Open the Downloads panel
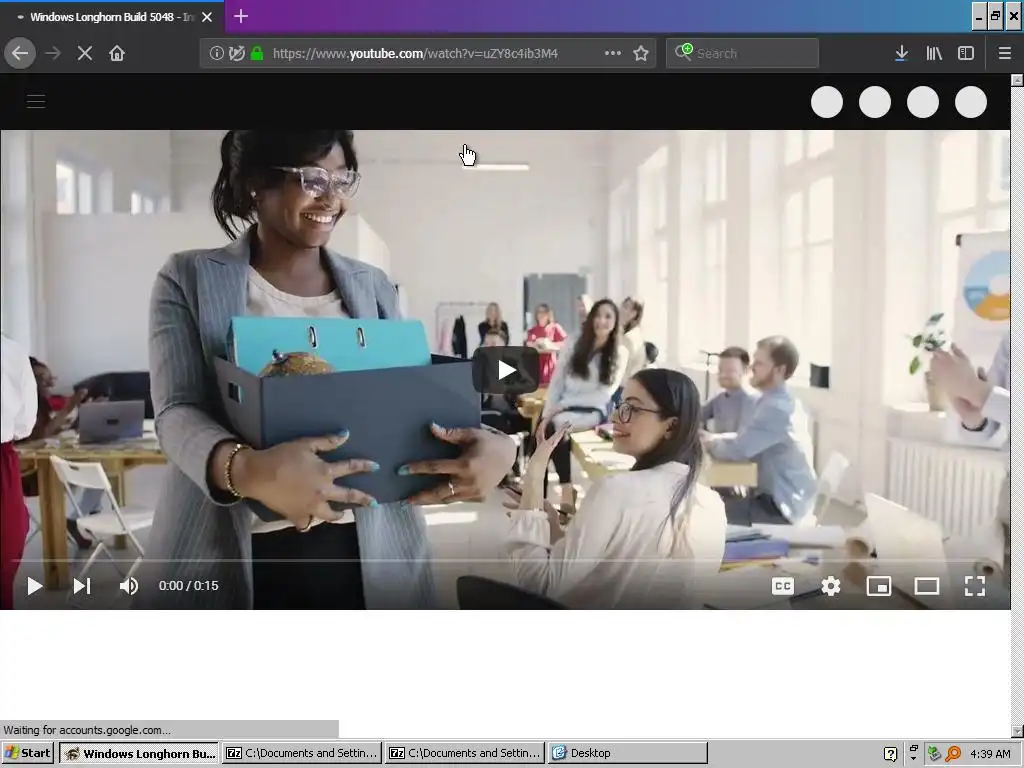The width and height of the screenshot is (1024, 768). click(x=901, y=53)
